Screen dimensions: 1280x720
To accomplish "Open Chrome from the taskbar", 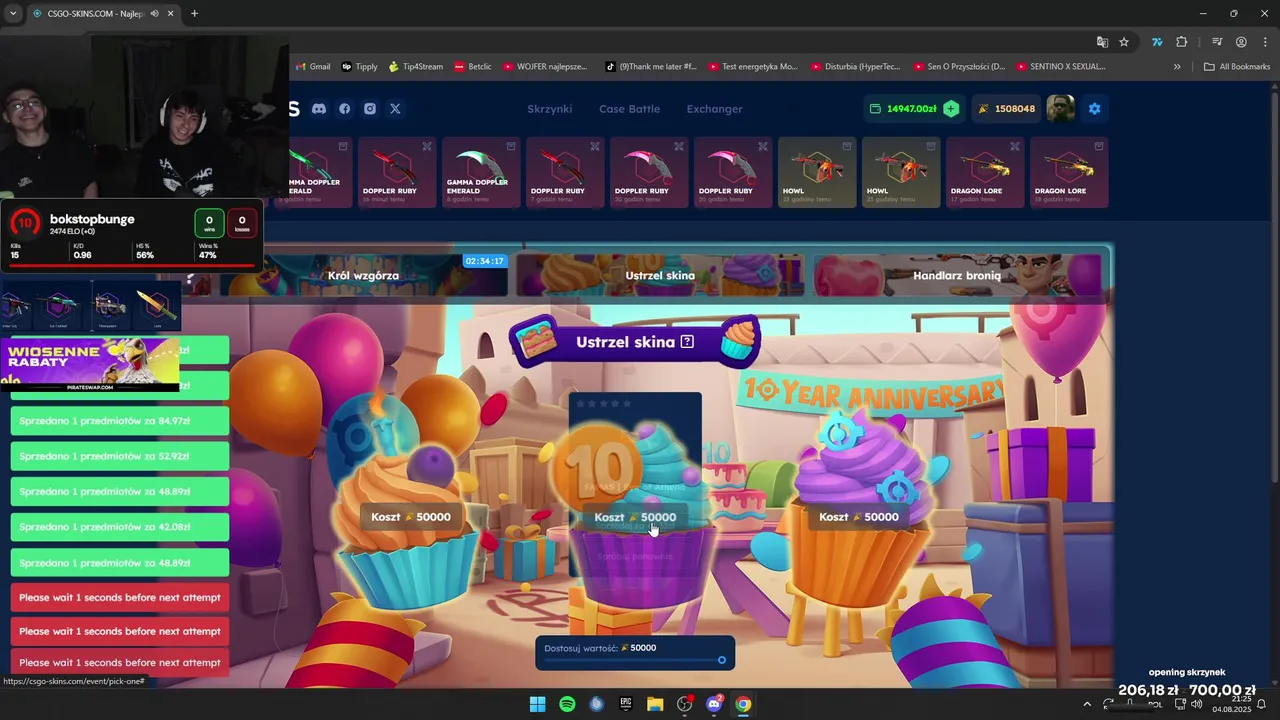I will point(743,704).
